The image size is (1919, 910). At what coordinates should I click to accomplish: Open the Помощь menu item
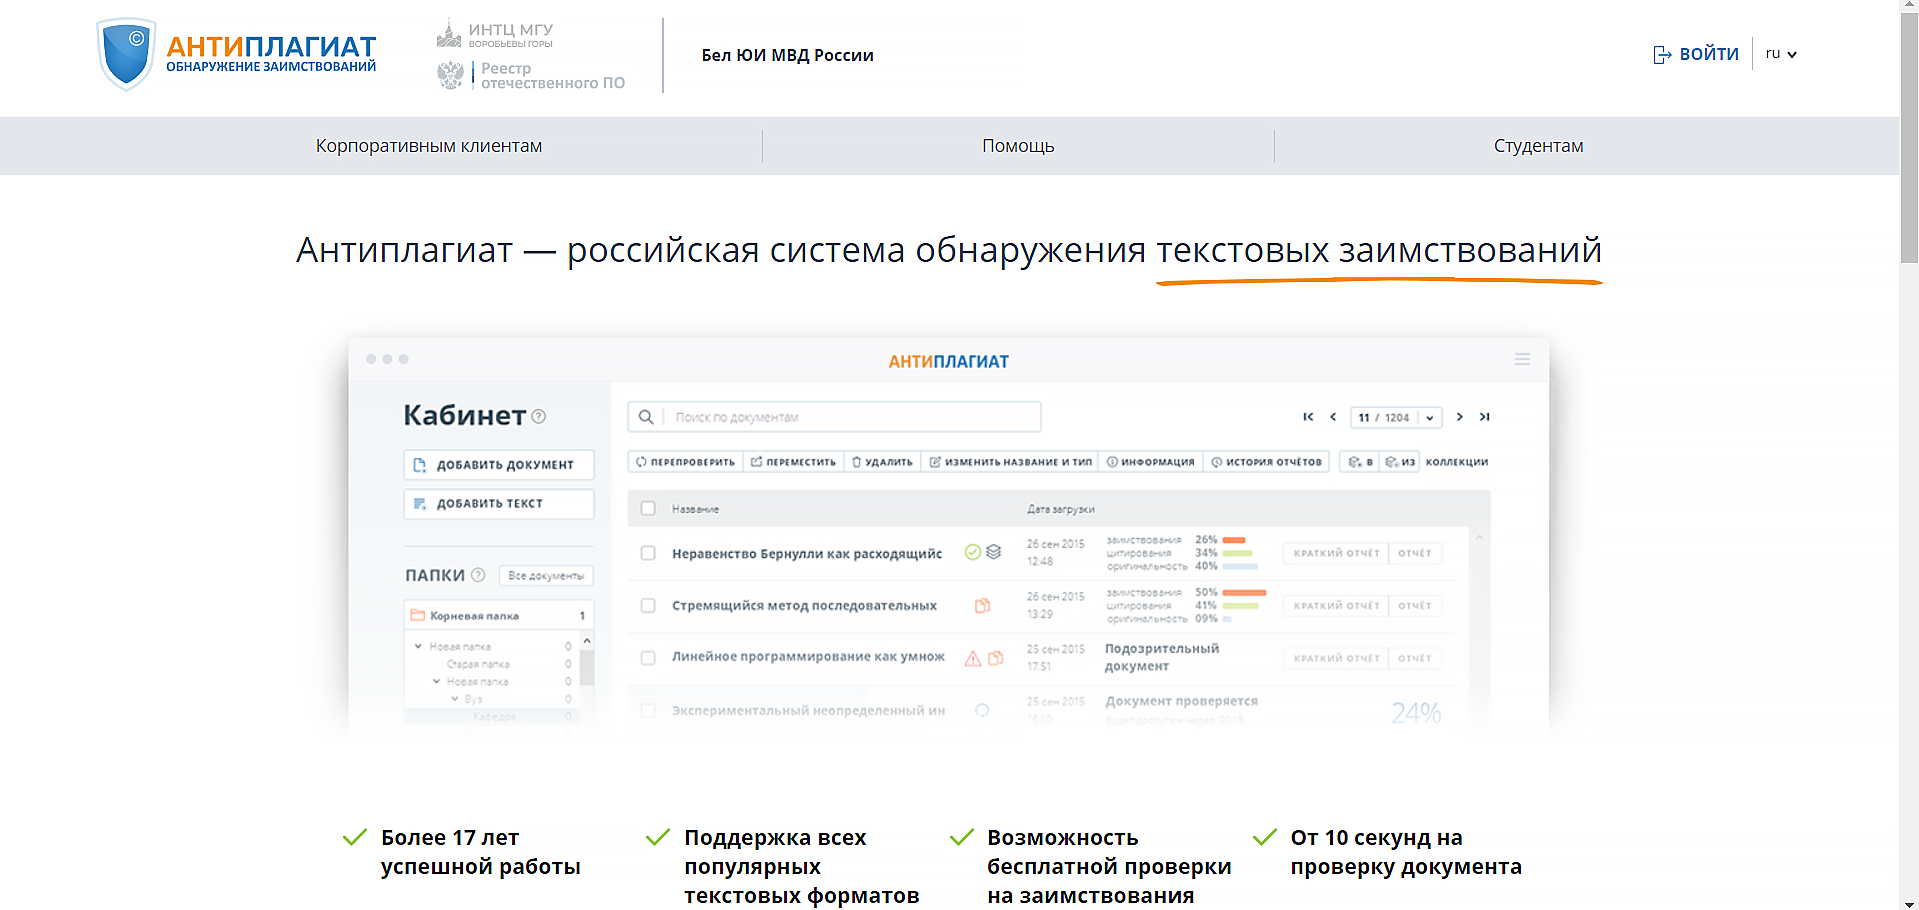click(1018, 146)
